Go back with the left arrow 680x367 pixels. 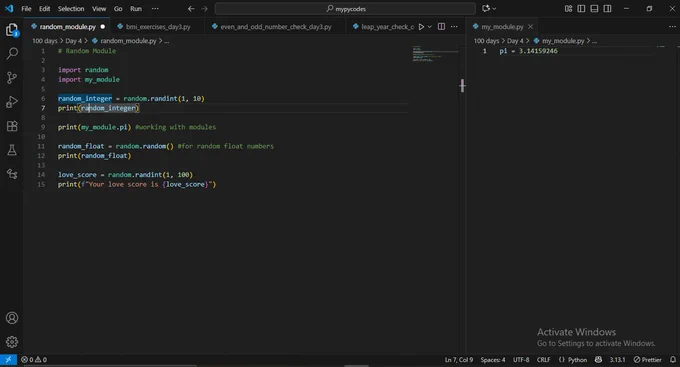coord(191,8)
